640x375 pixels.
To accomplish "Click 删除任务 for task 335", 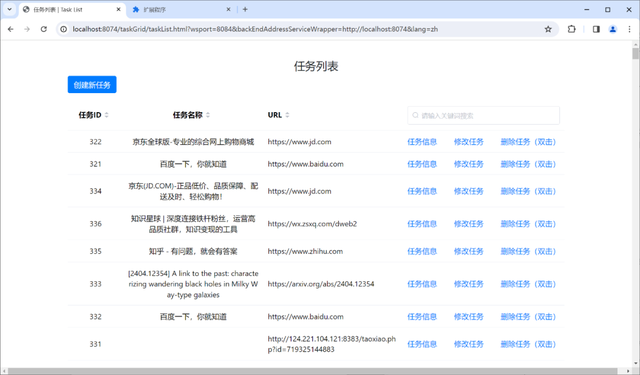I will coord(528,251).
